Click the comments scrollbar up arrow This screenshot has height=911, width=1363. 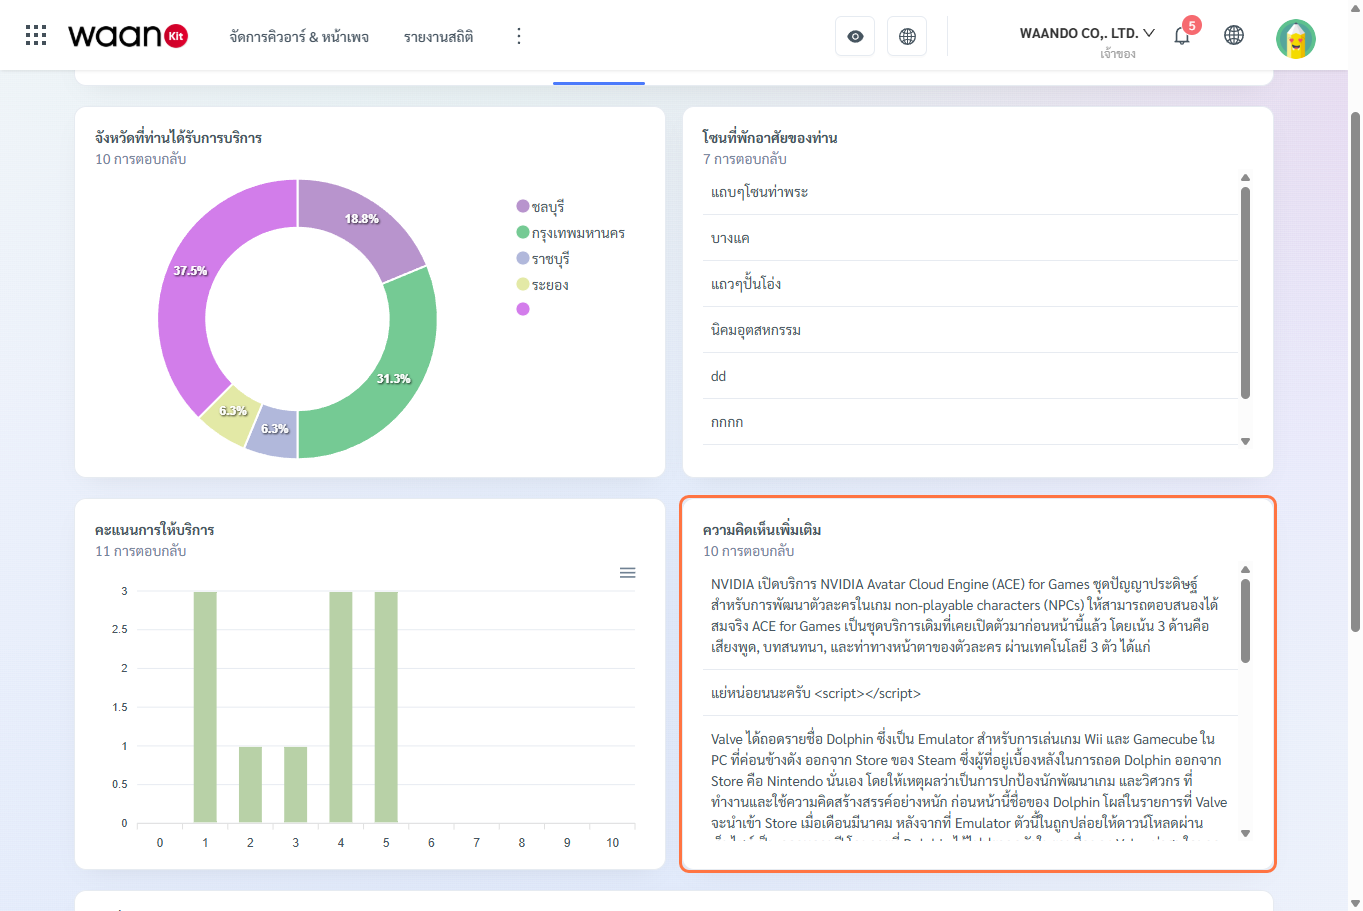coord(1245,570)
